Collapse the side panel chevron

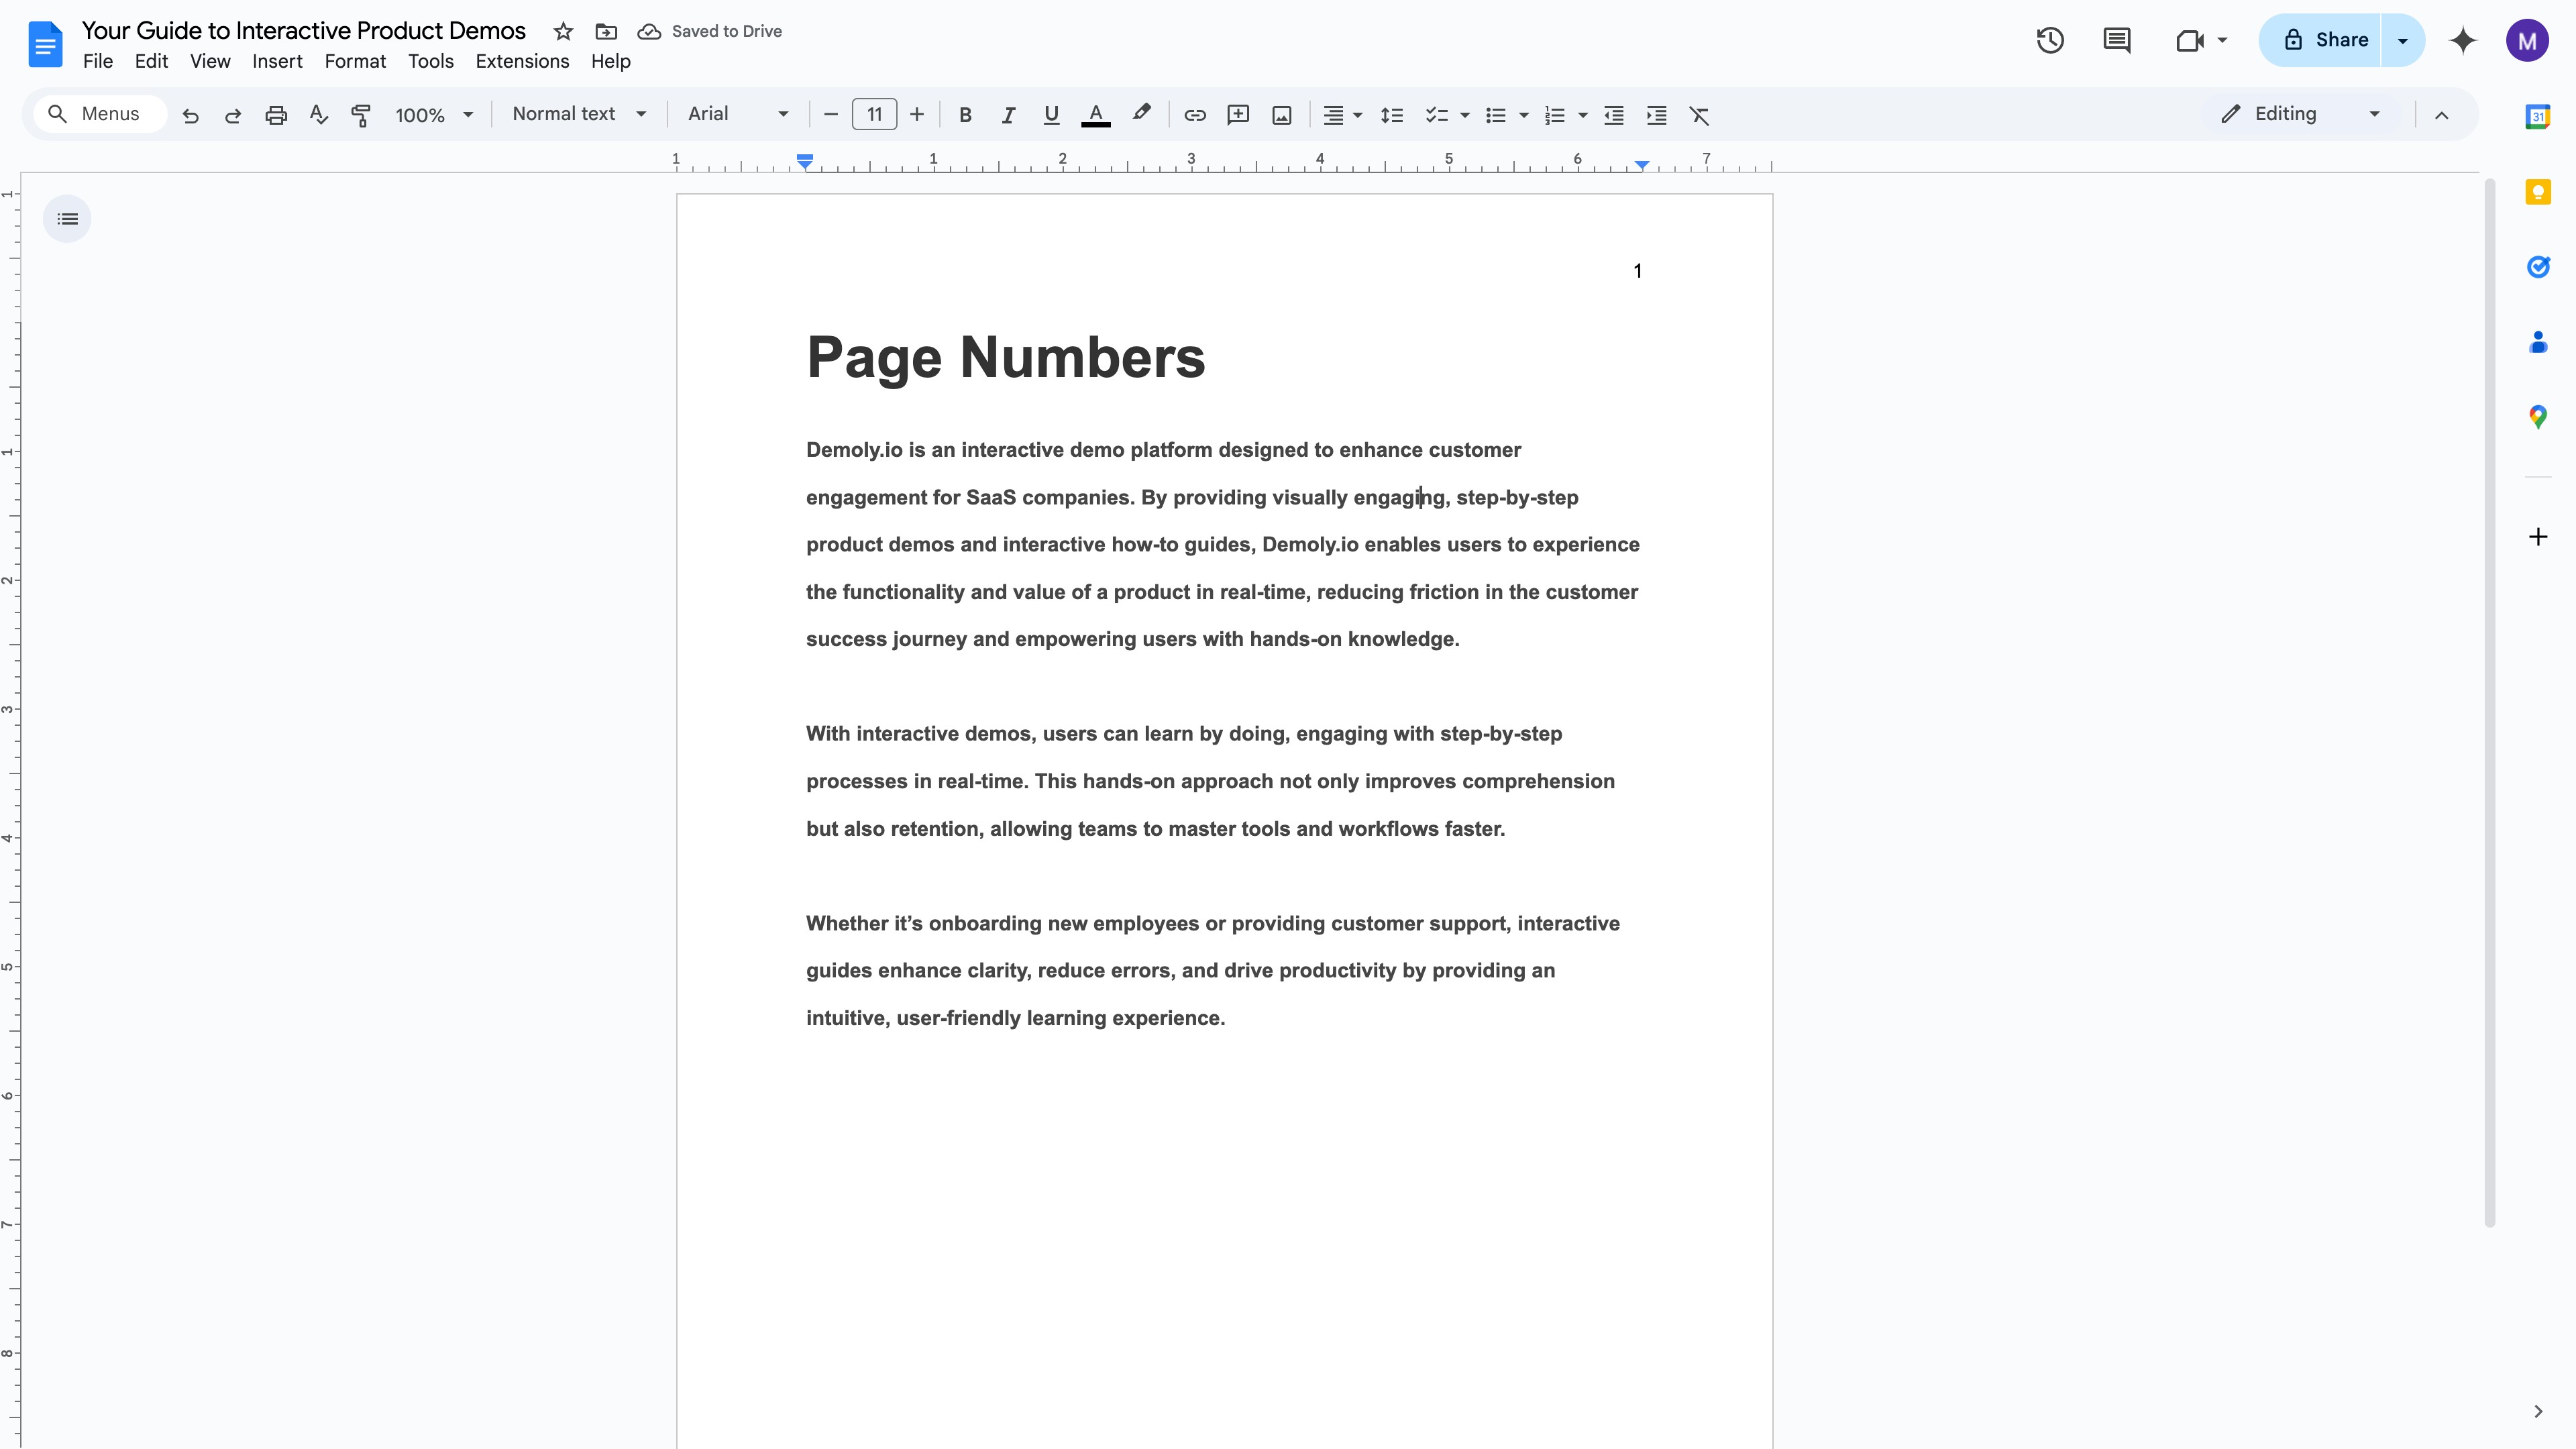coord(2537,1411)
